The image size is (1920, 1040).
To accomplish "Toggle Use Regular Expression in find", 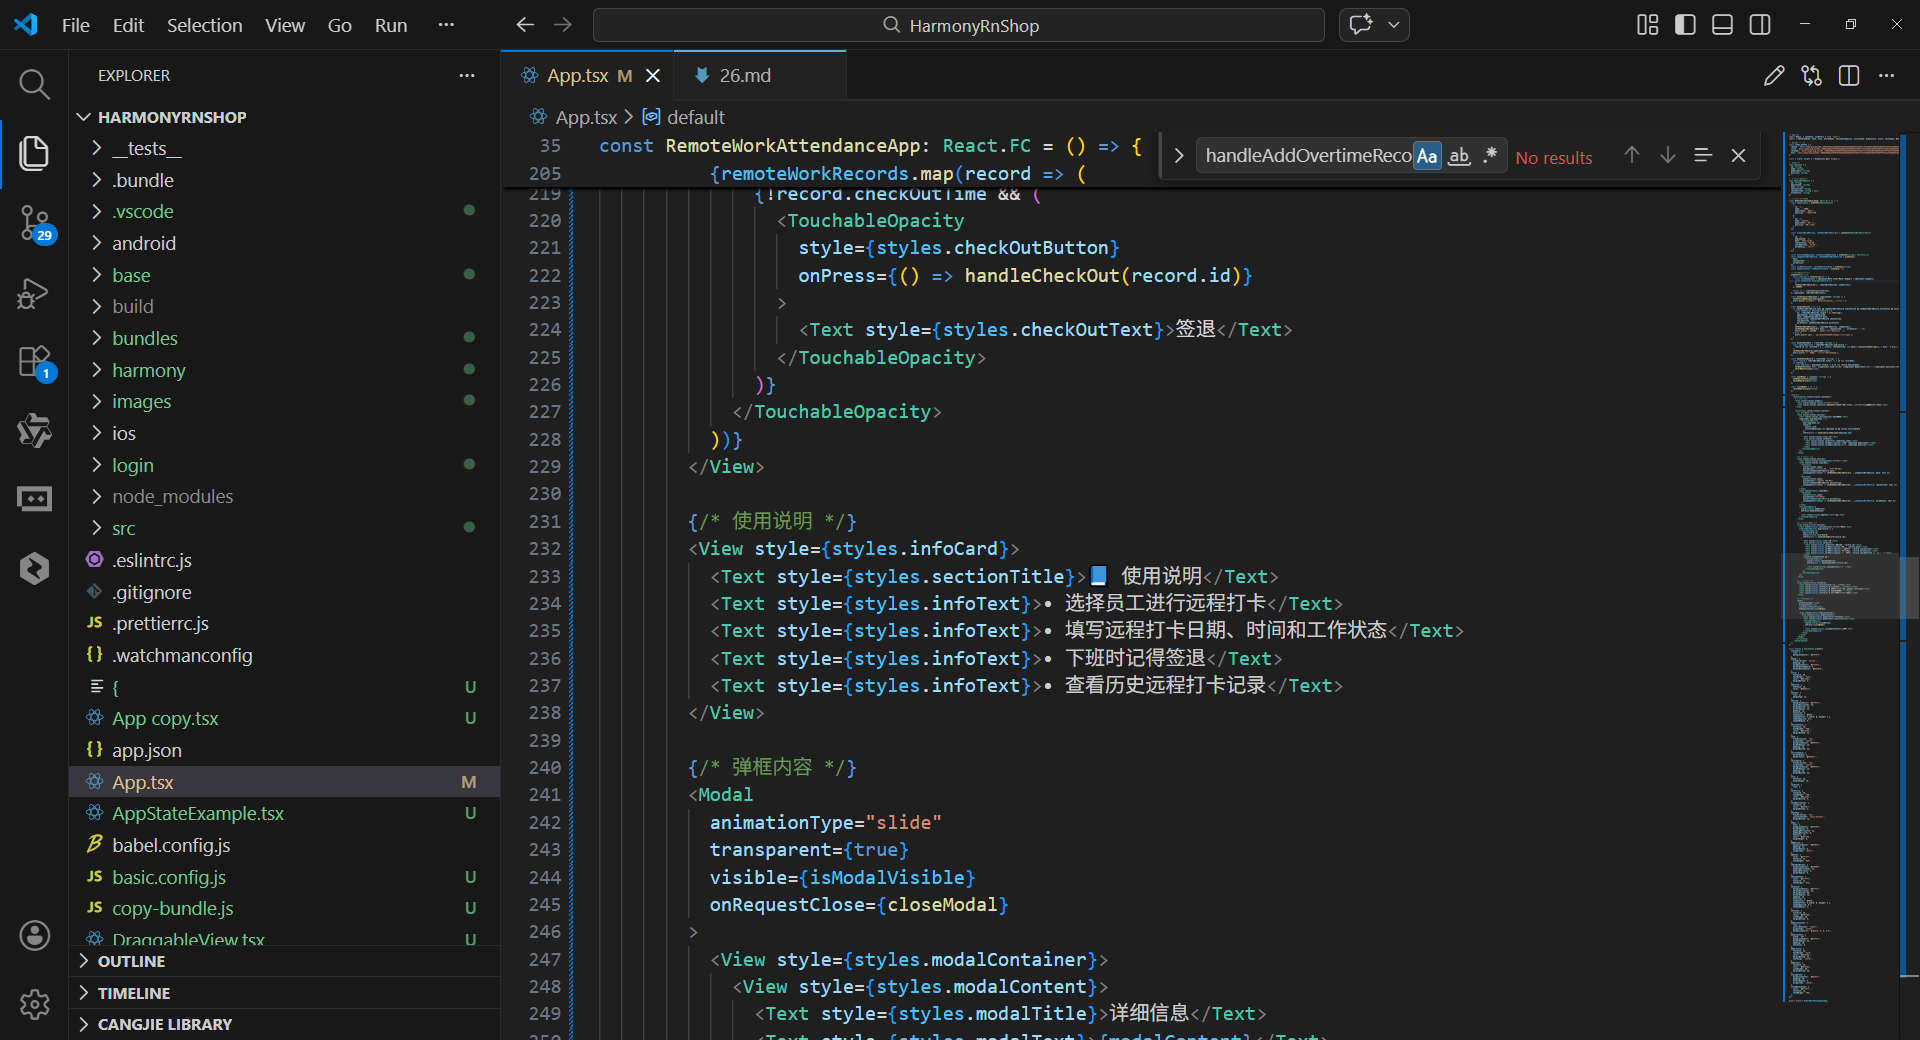I will [x=1490, y=156].
